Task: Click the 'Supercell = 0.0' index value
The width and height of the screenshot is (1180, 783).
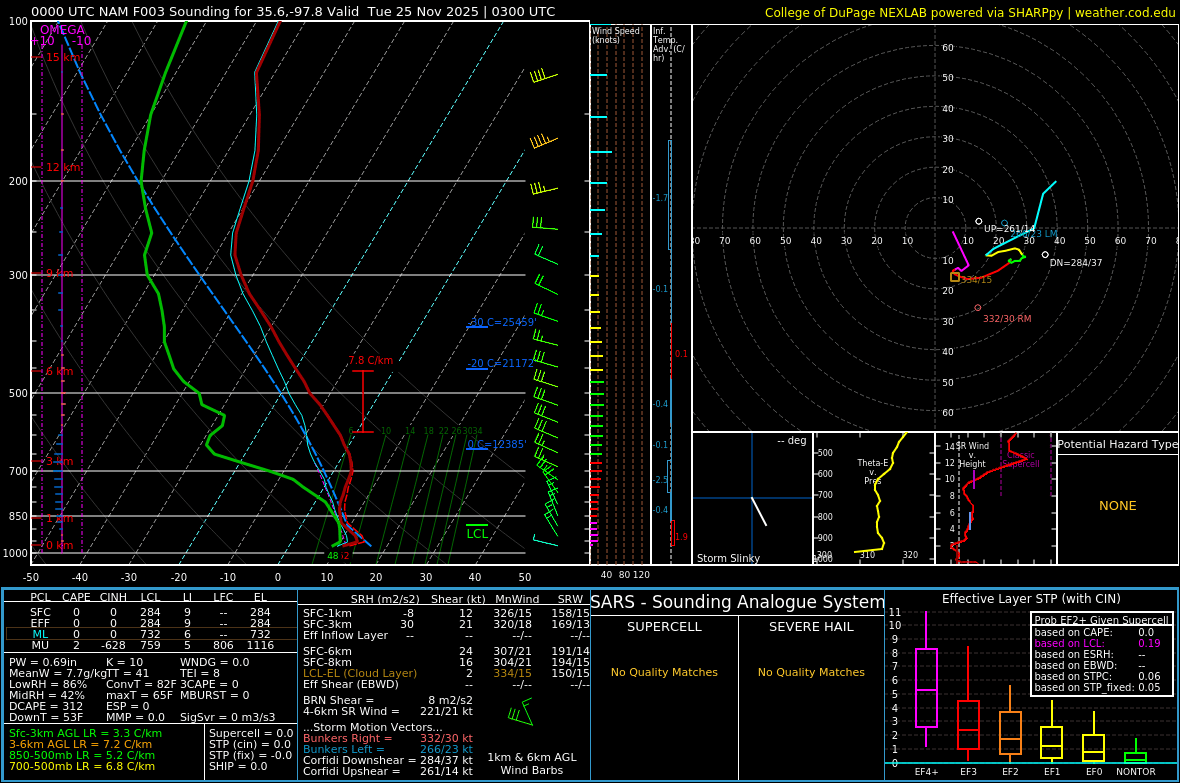Action: click(x=251, y=733)
